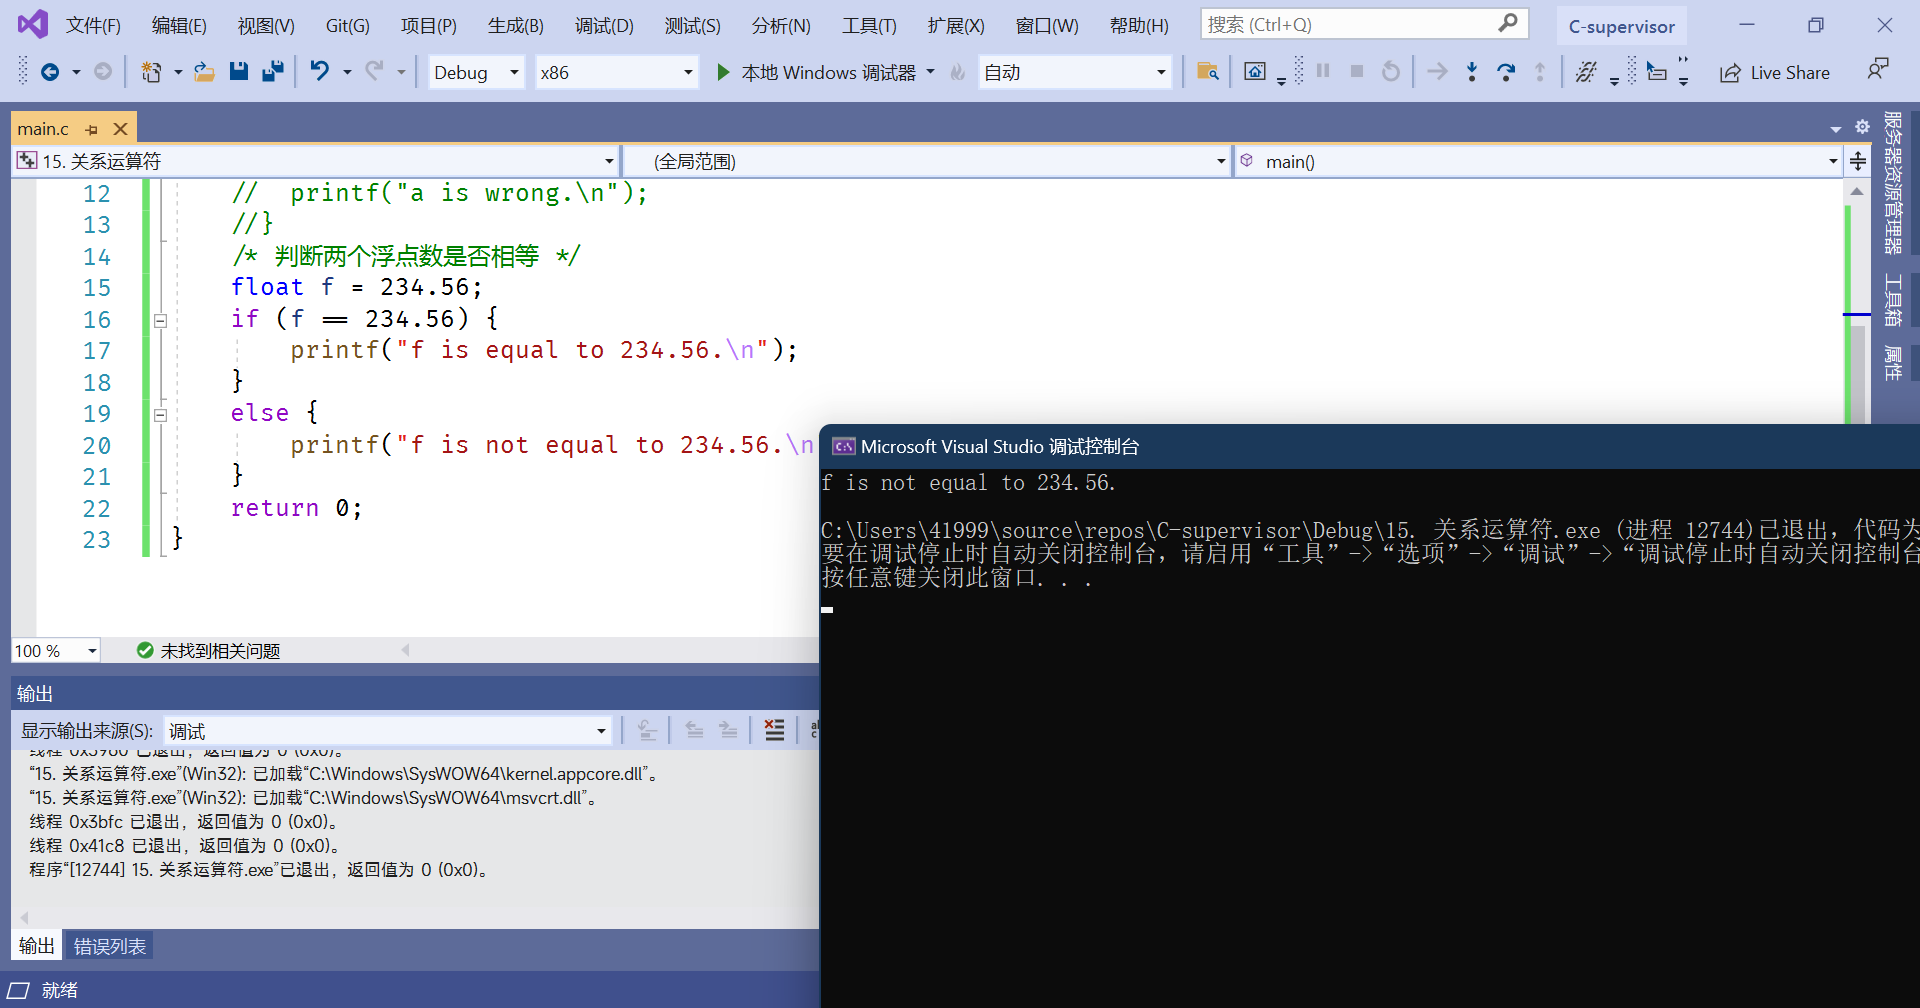The image size is (1920, 1008).
Task: Open the 工具(T) menu
Action: 869,25
